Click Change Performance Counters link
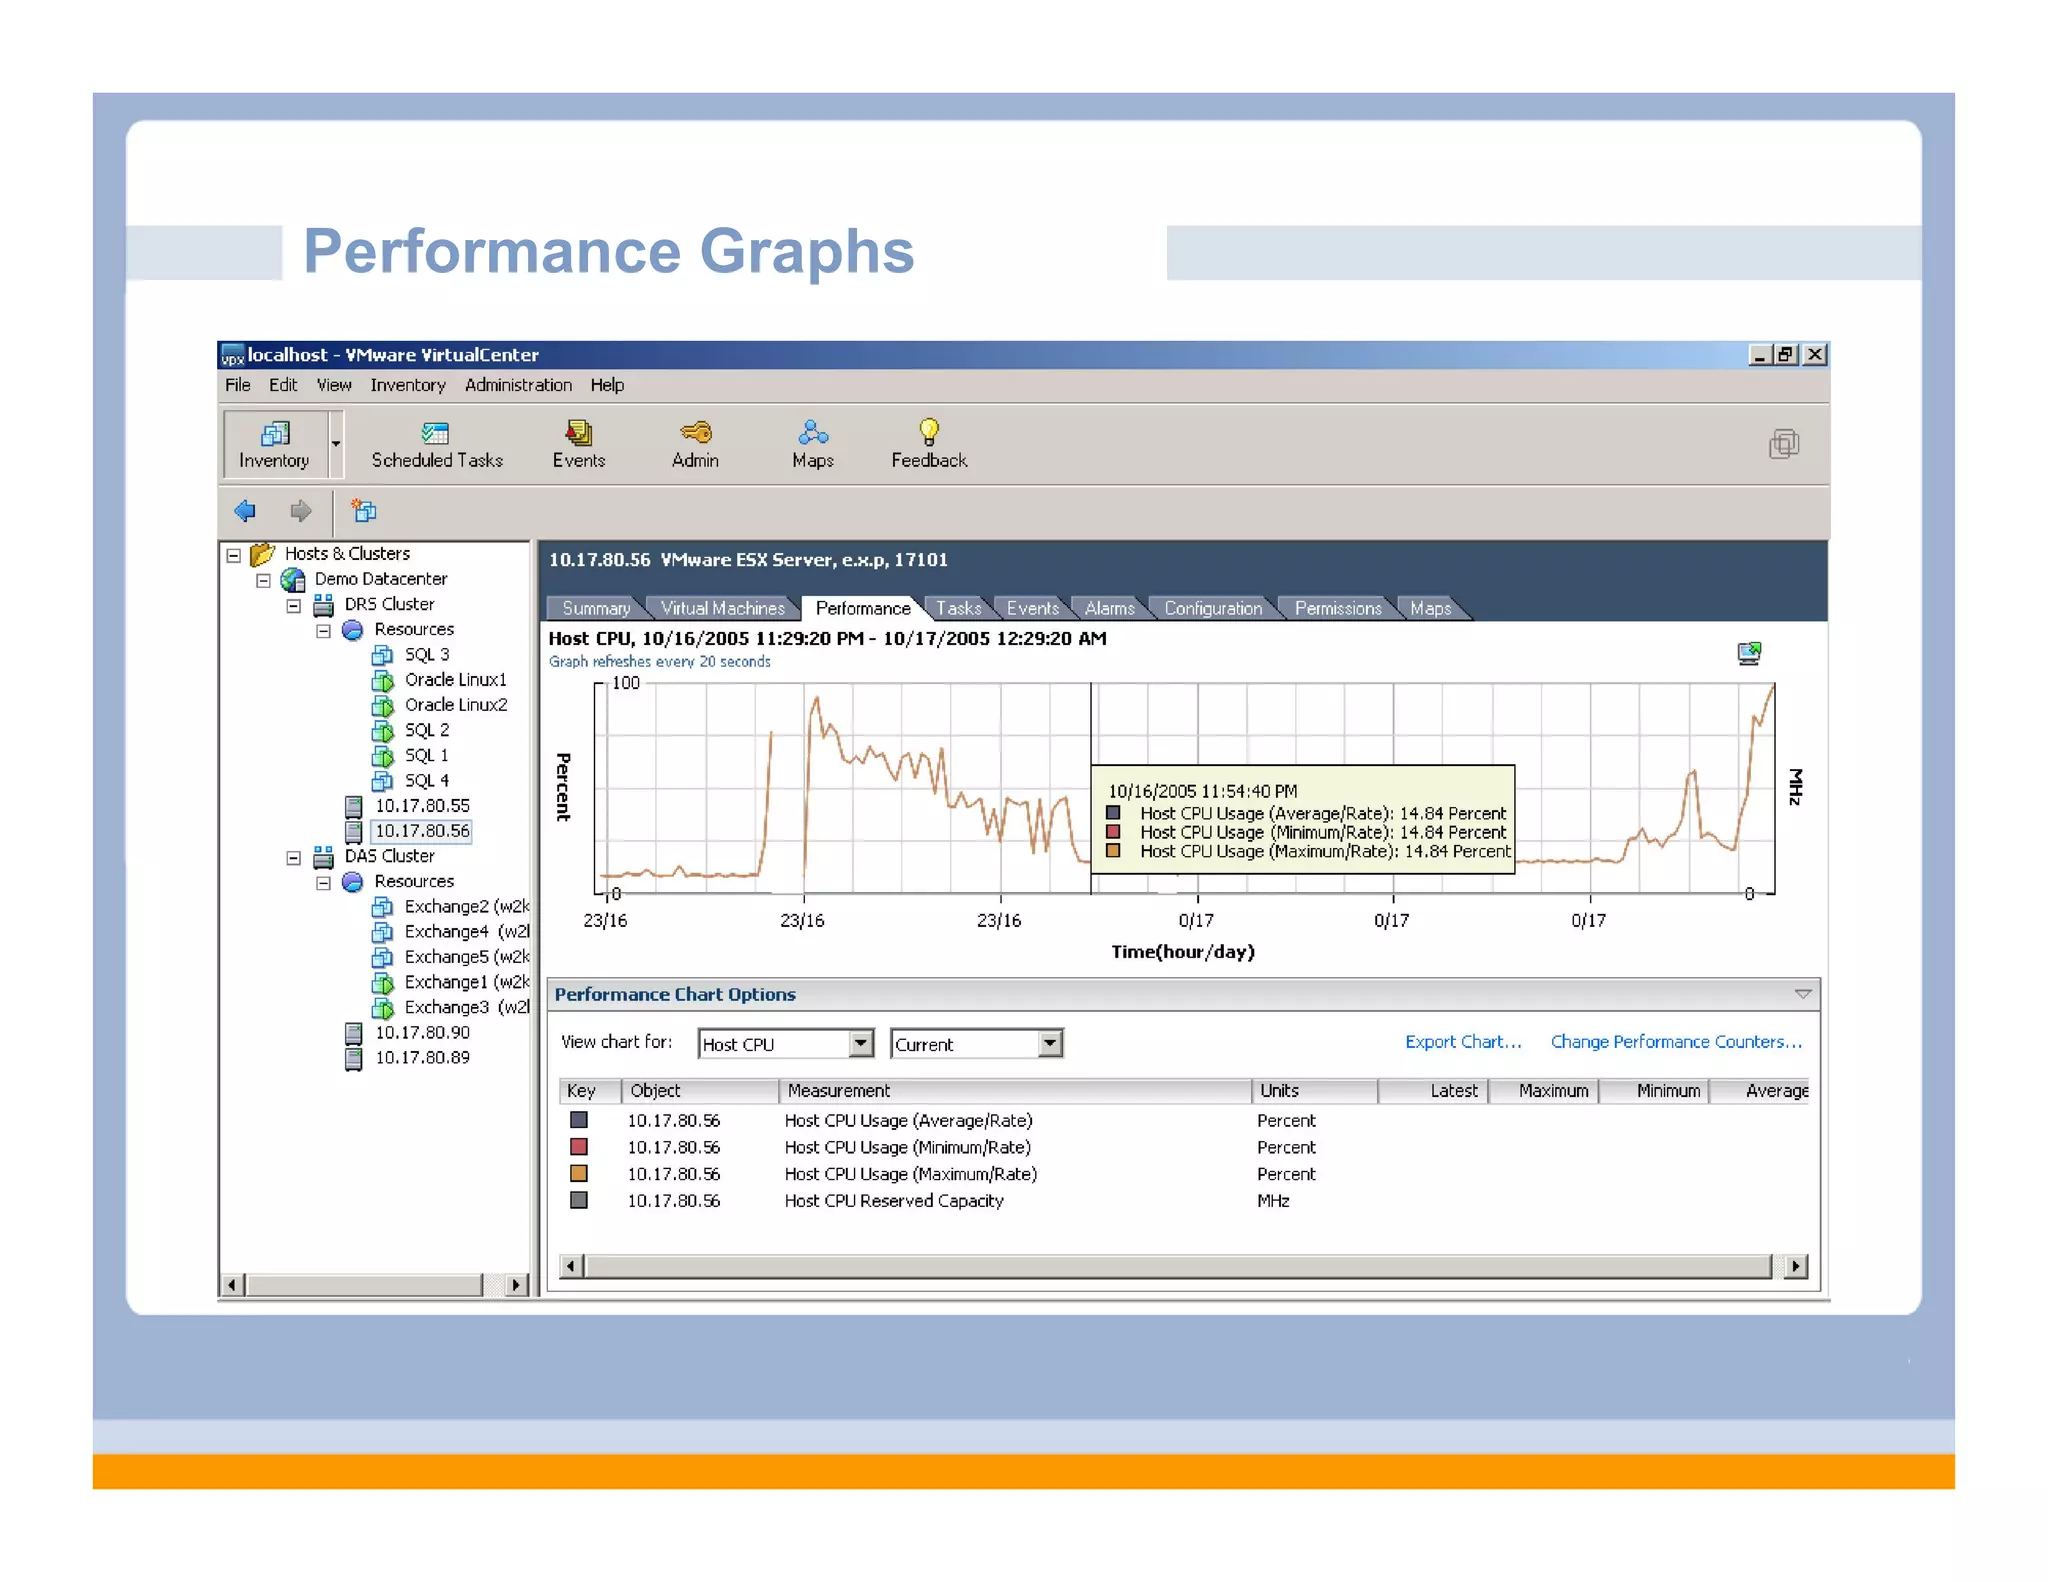 [x=1676, y=1042]
